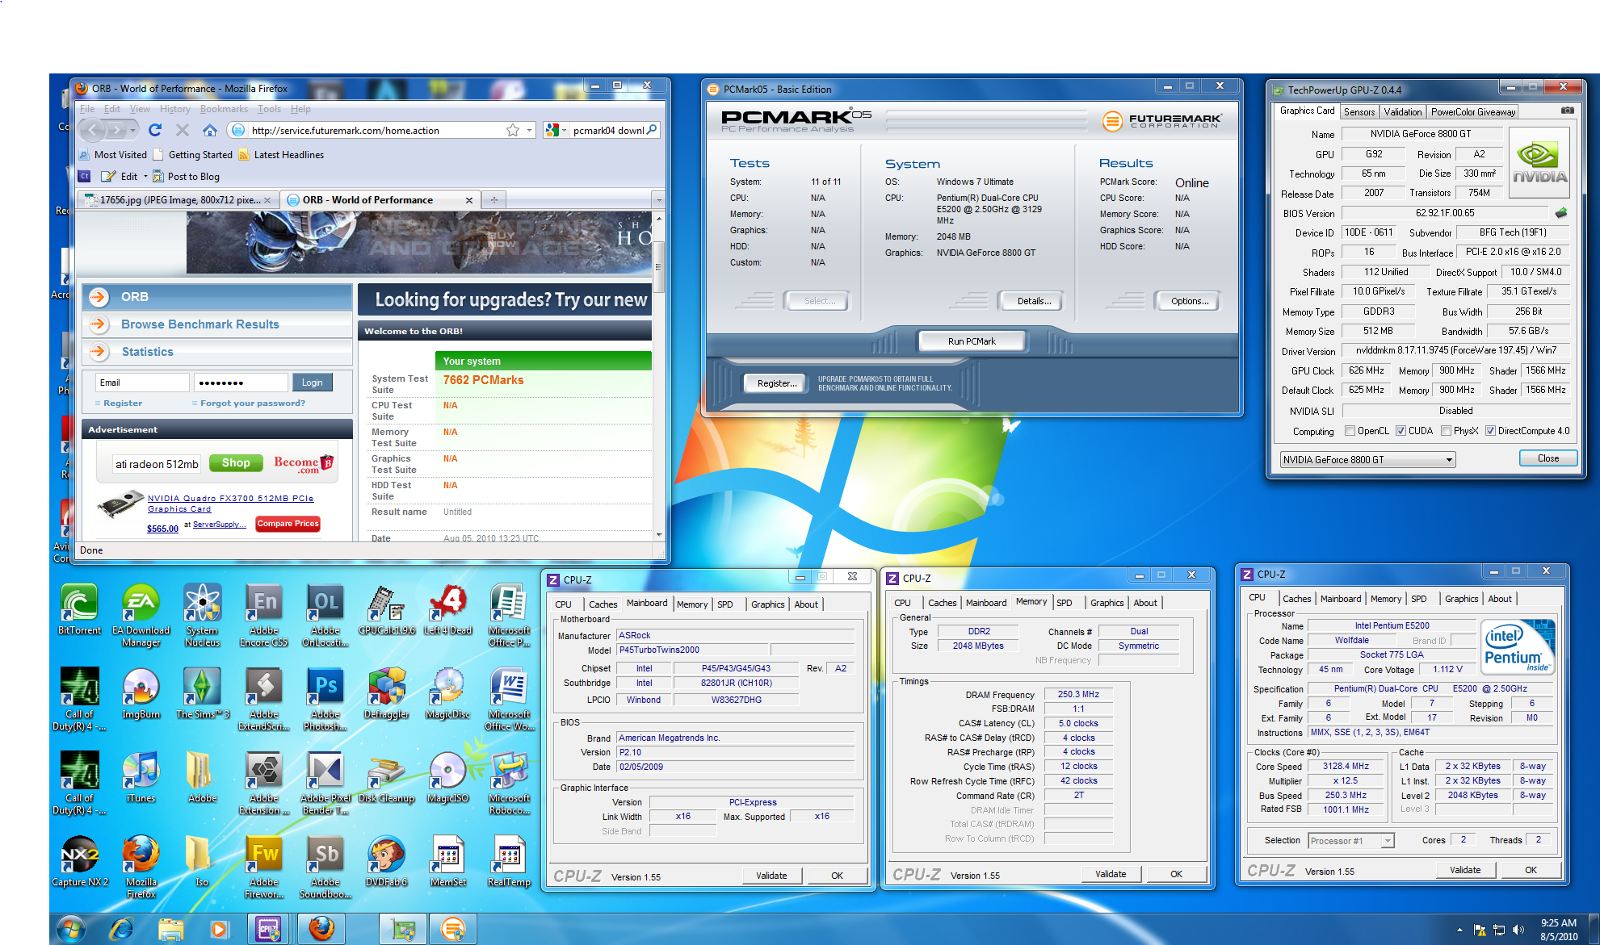Click Email input field on ORB page

[x=142, y=383]
